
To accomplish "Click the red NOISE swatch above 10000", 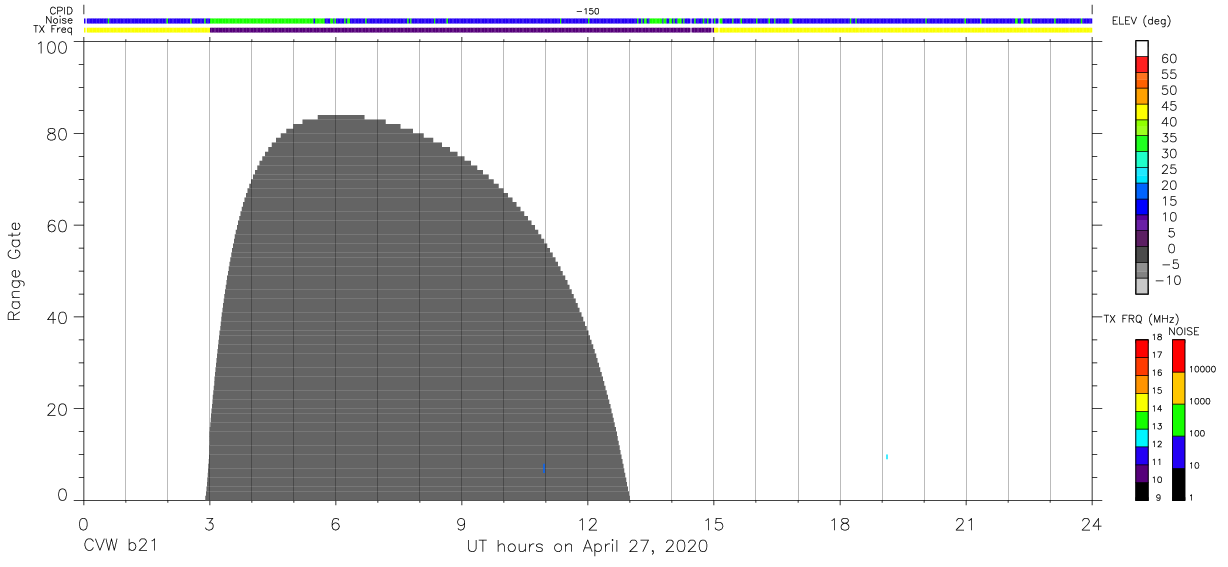I will 1178,356.
